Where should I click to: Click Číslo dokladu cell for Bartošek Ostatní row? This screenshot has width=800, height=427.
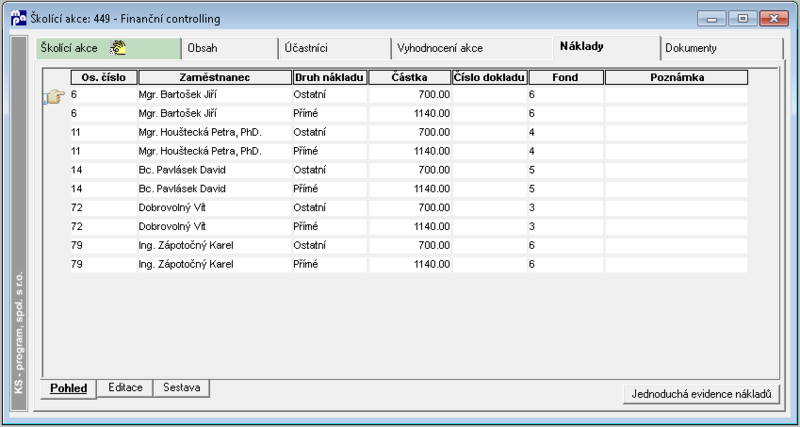click(x=490, y=94)
